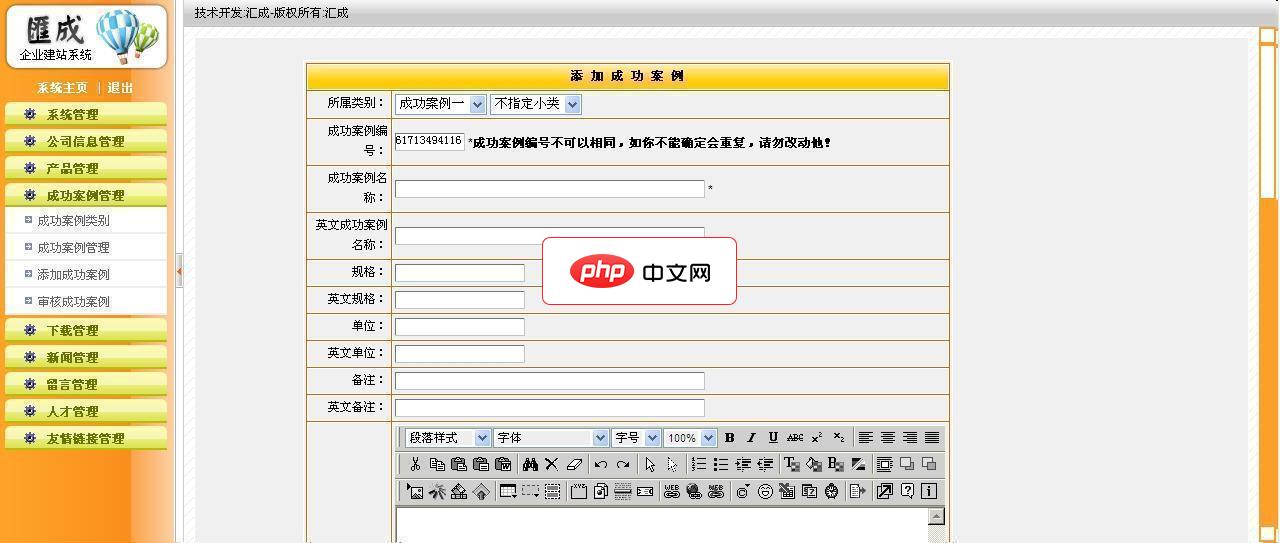
Task: Insert a numbered list
Action: tap(699, 464)
